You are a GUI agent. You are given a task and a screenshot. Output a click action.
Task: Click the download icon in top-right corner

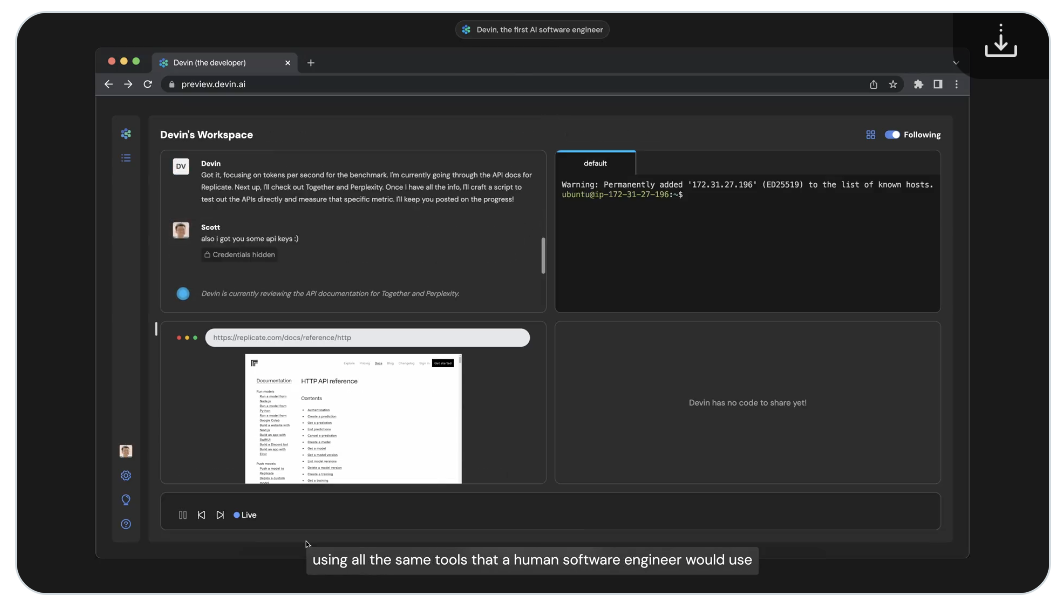[x=1001, y=41]
